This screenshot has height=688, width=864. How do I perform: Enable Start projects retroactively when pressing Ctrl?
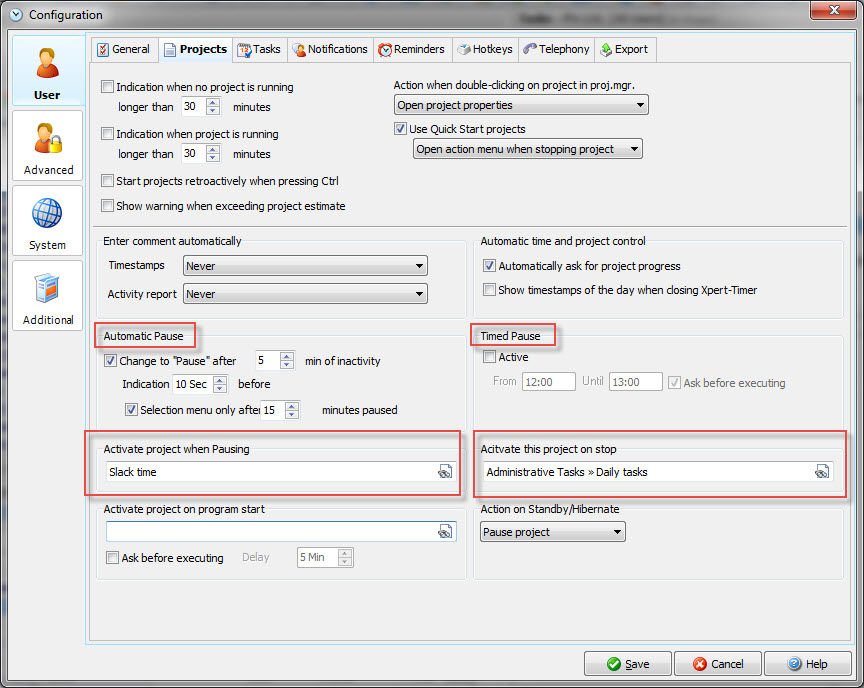[108, 181]
